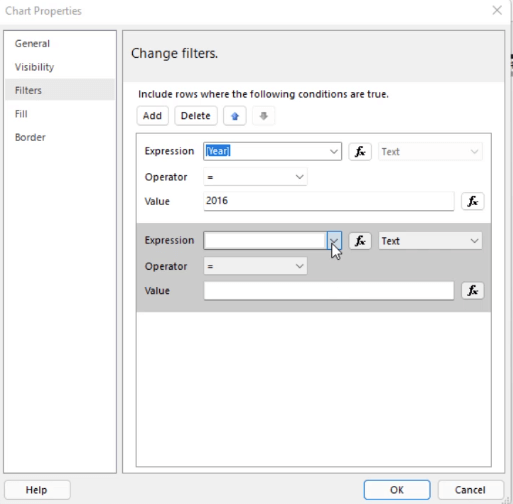Open fx editor for second filter expression
The height and width of the screenshot is (504, 513).
point(360,241)
